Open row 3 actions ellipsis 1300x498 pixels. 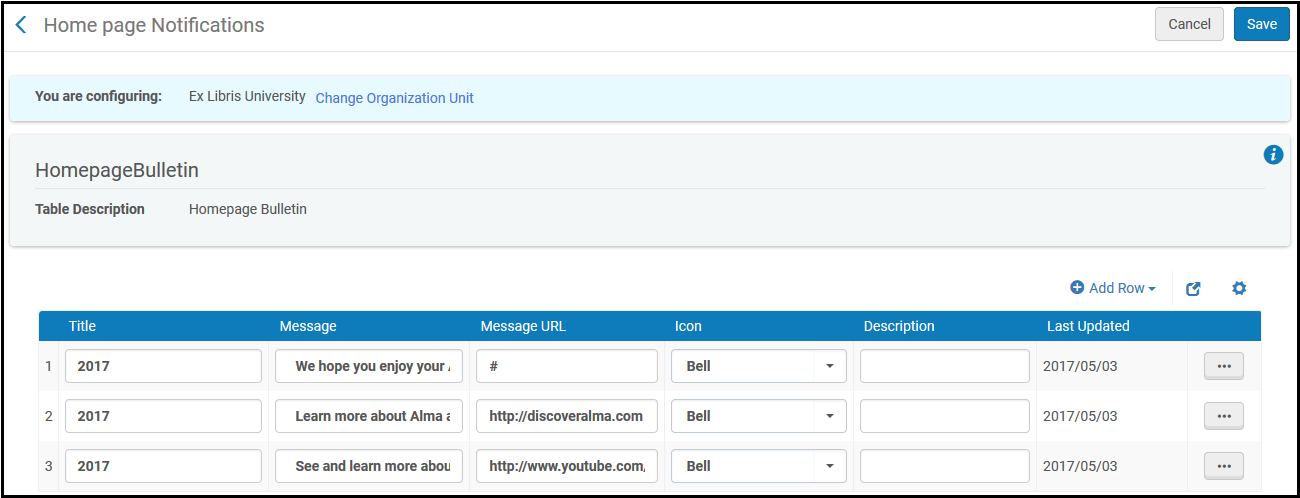click(x=1223, y=466)
